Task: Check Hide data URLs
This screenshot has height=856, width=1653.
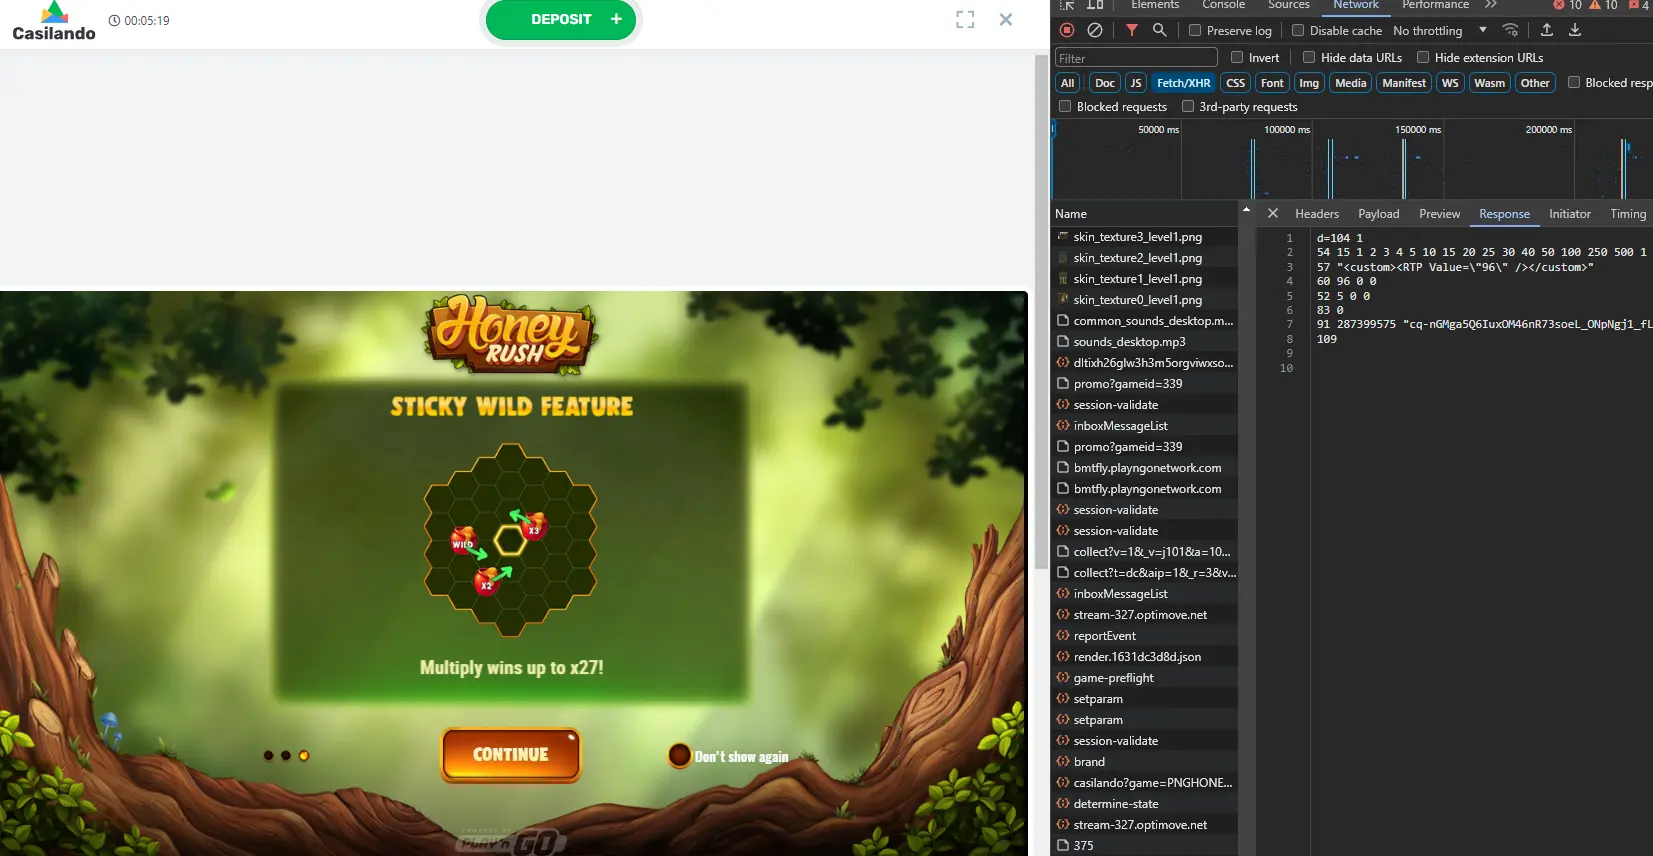Action: pyautogui.click(x=1309, y=57)
